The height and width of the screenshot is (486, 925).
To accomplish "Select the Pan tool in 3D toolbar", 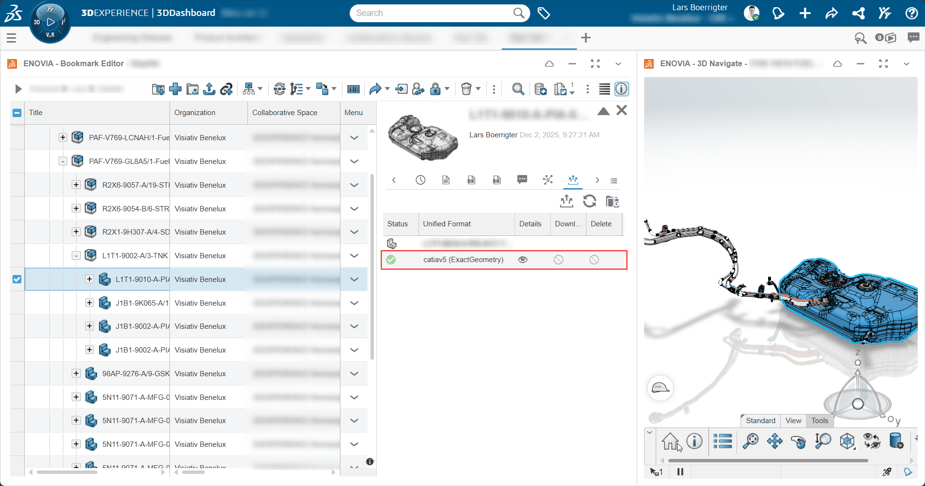I will point(775,441).
